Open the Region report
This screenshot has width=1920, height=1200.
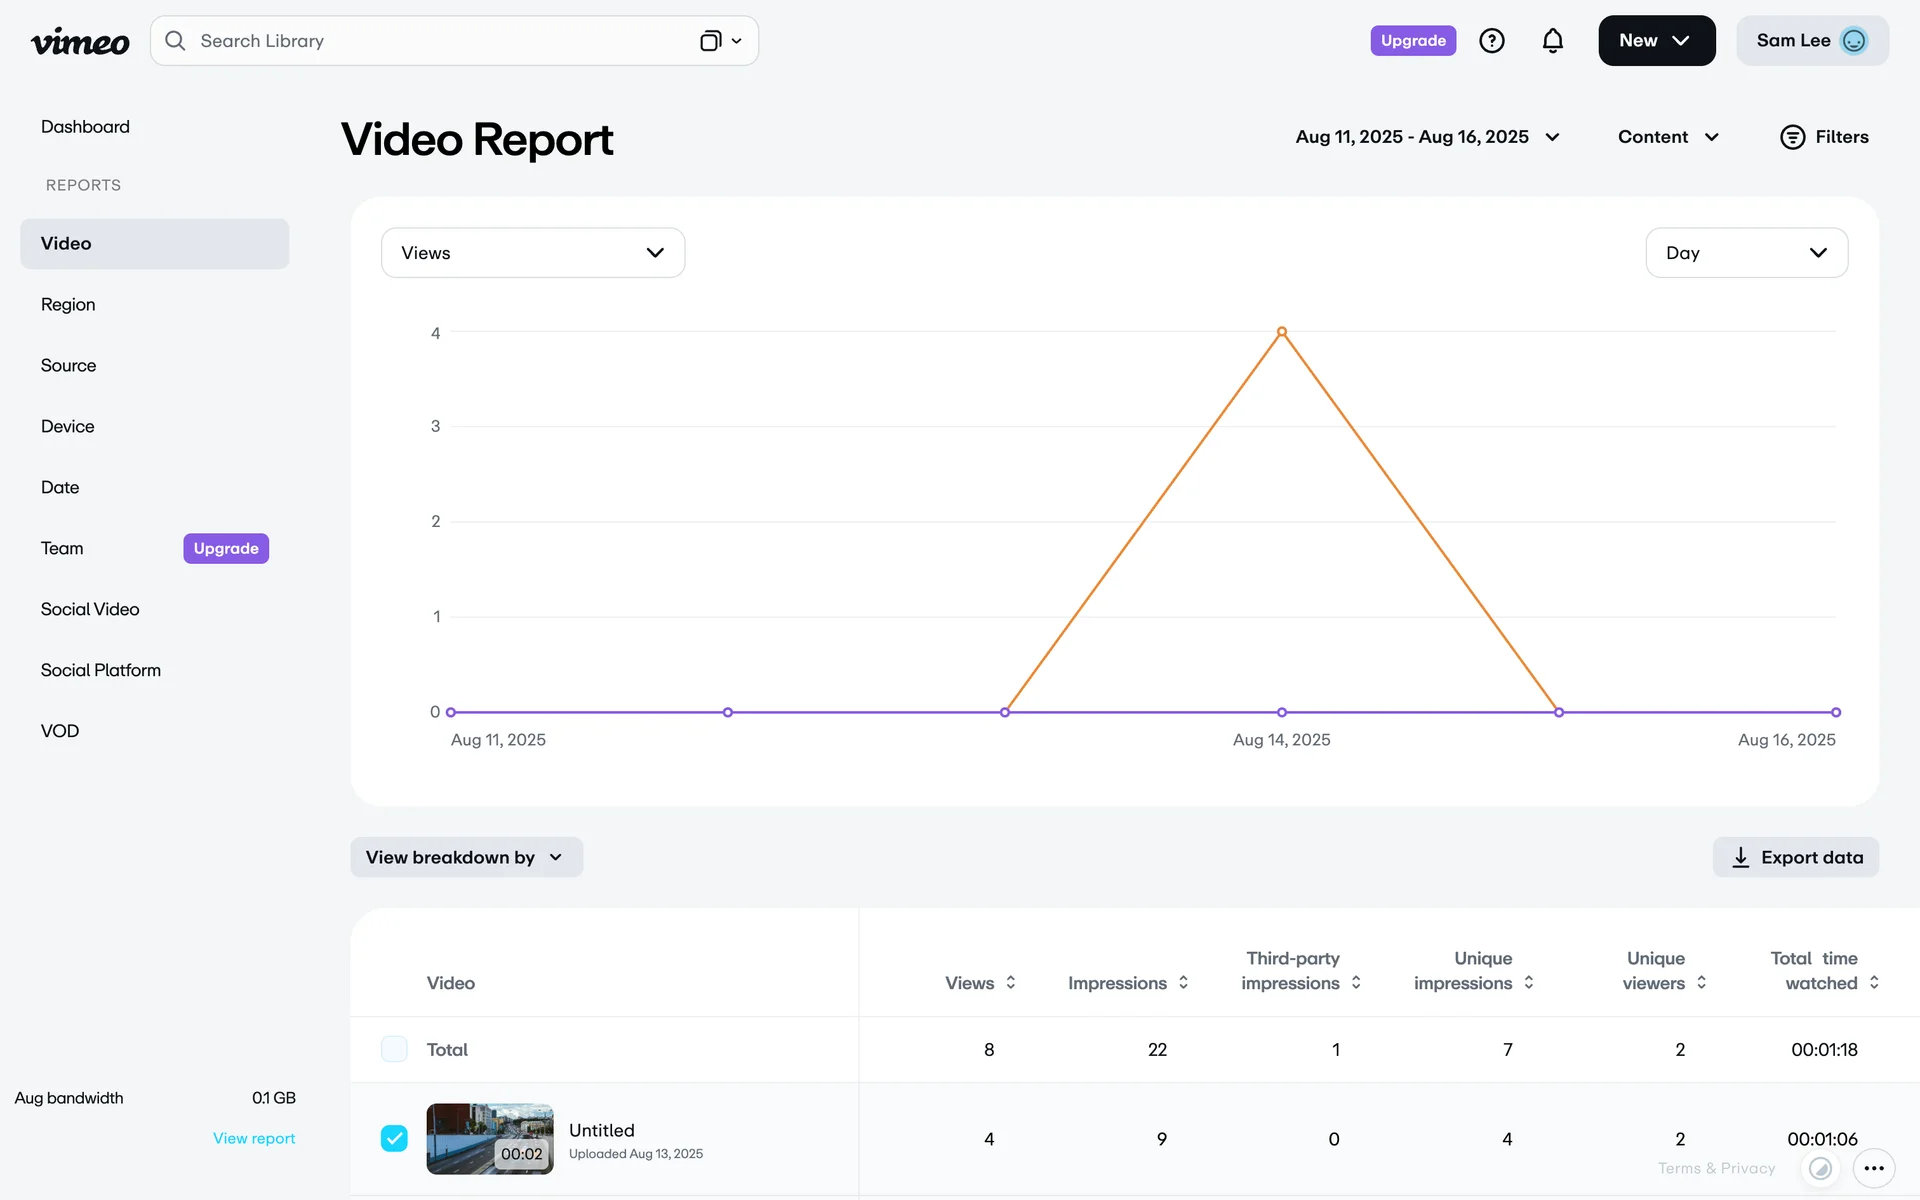[x=68, y=305]
